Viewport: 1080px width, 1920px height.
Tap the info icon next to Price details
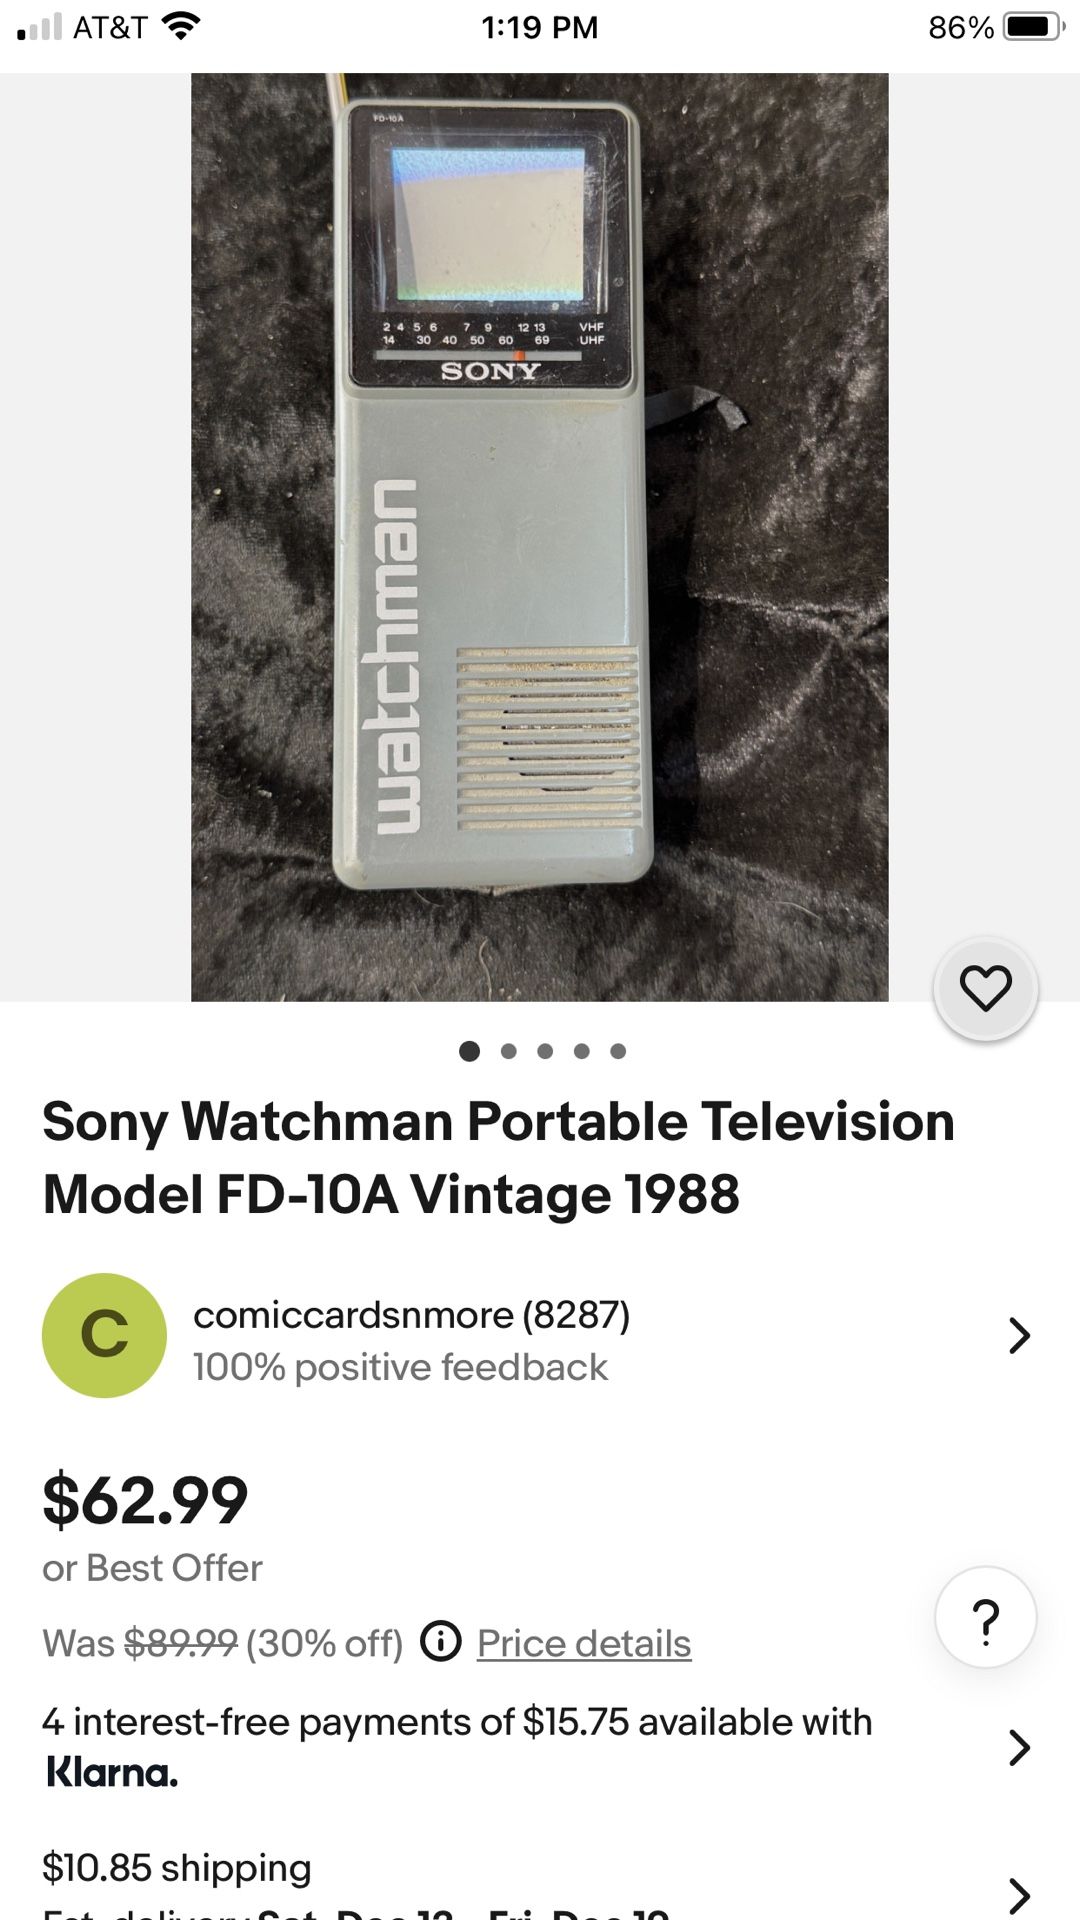coord(440,1642)
